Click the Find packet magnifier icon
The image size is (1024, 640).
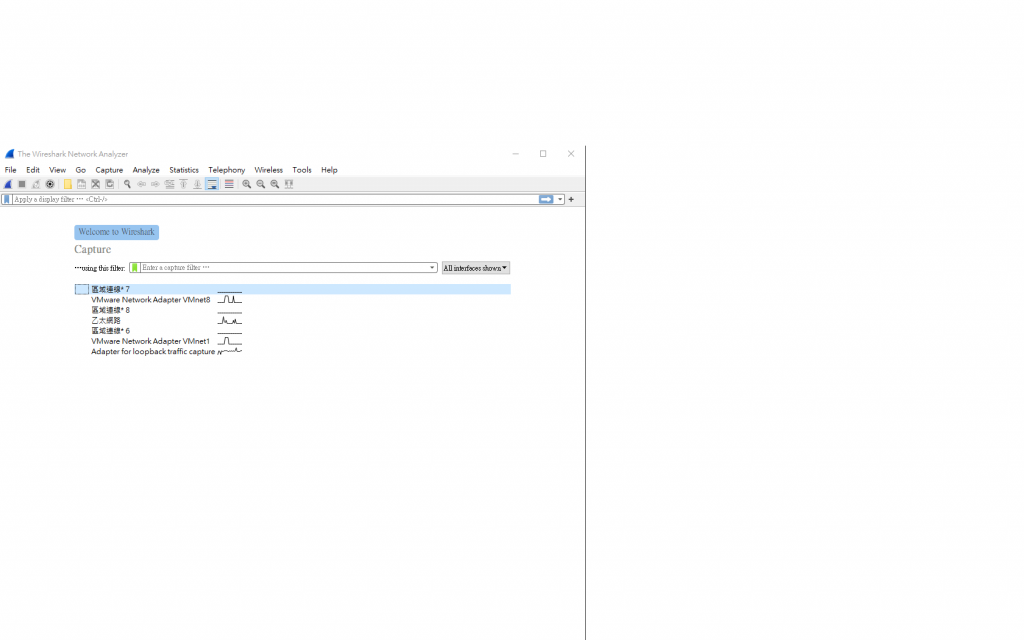point(127,185)
